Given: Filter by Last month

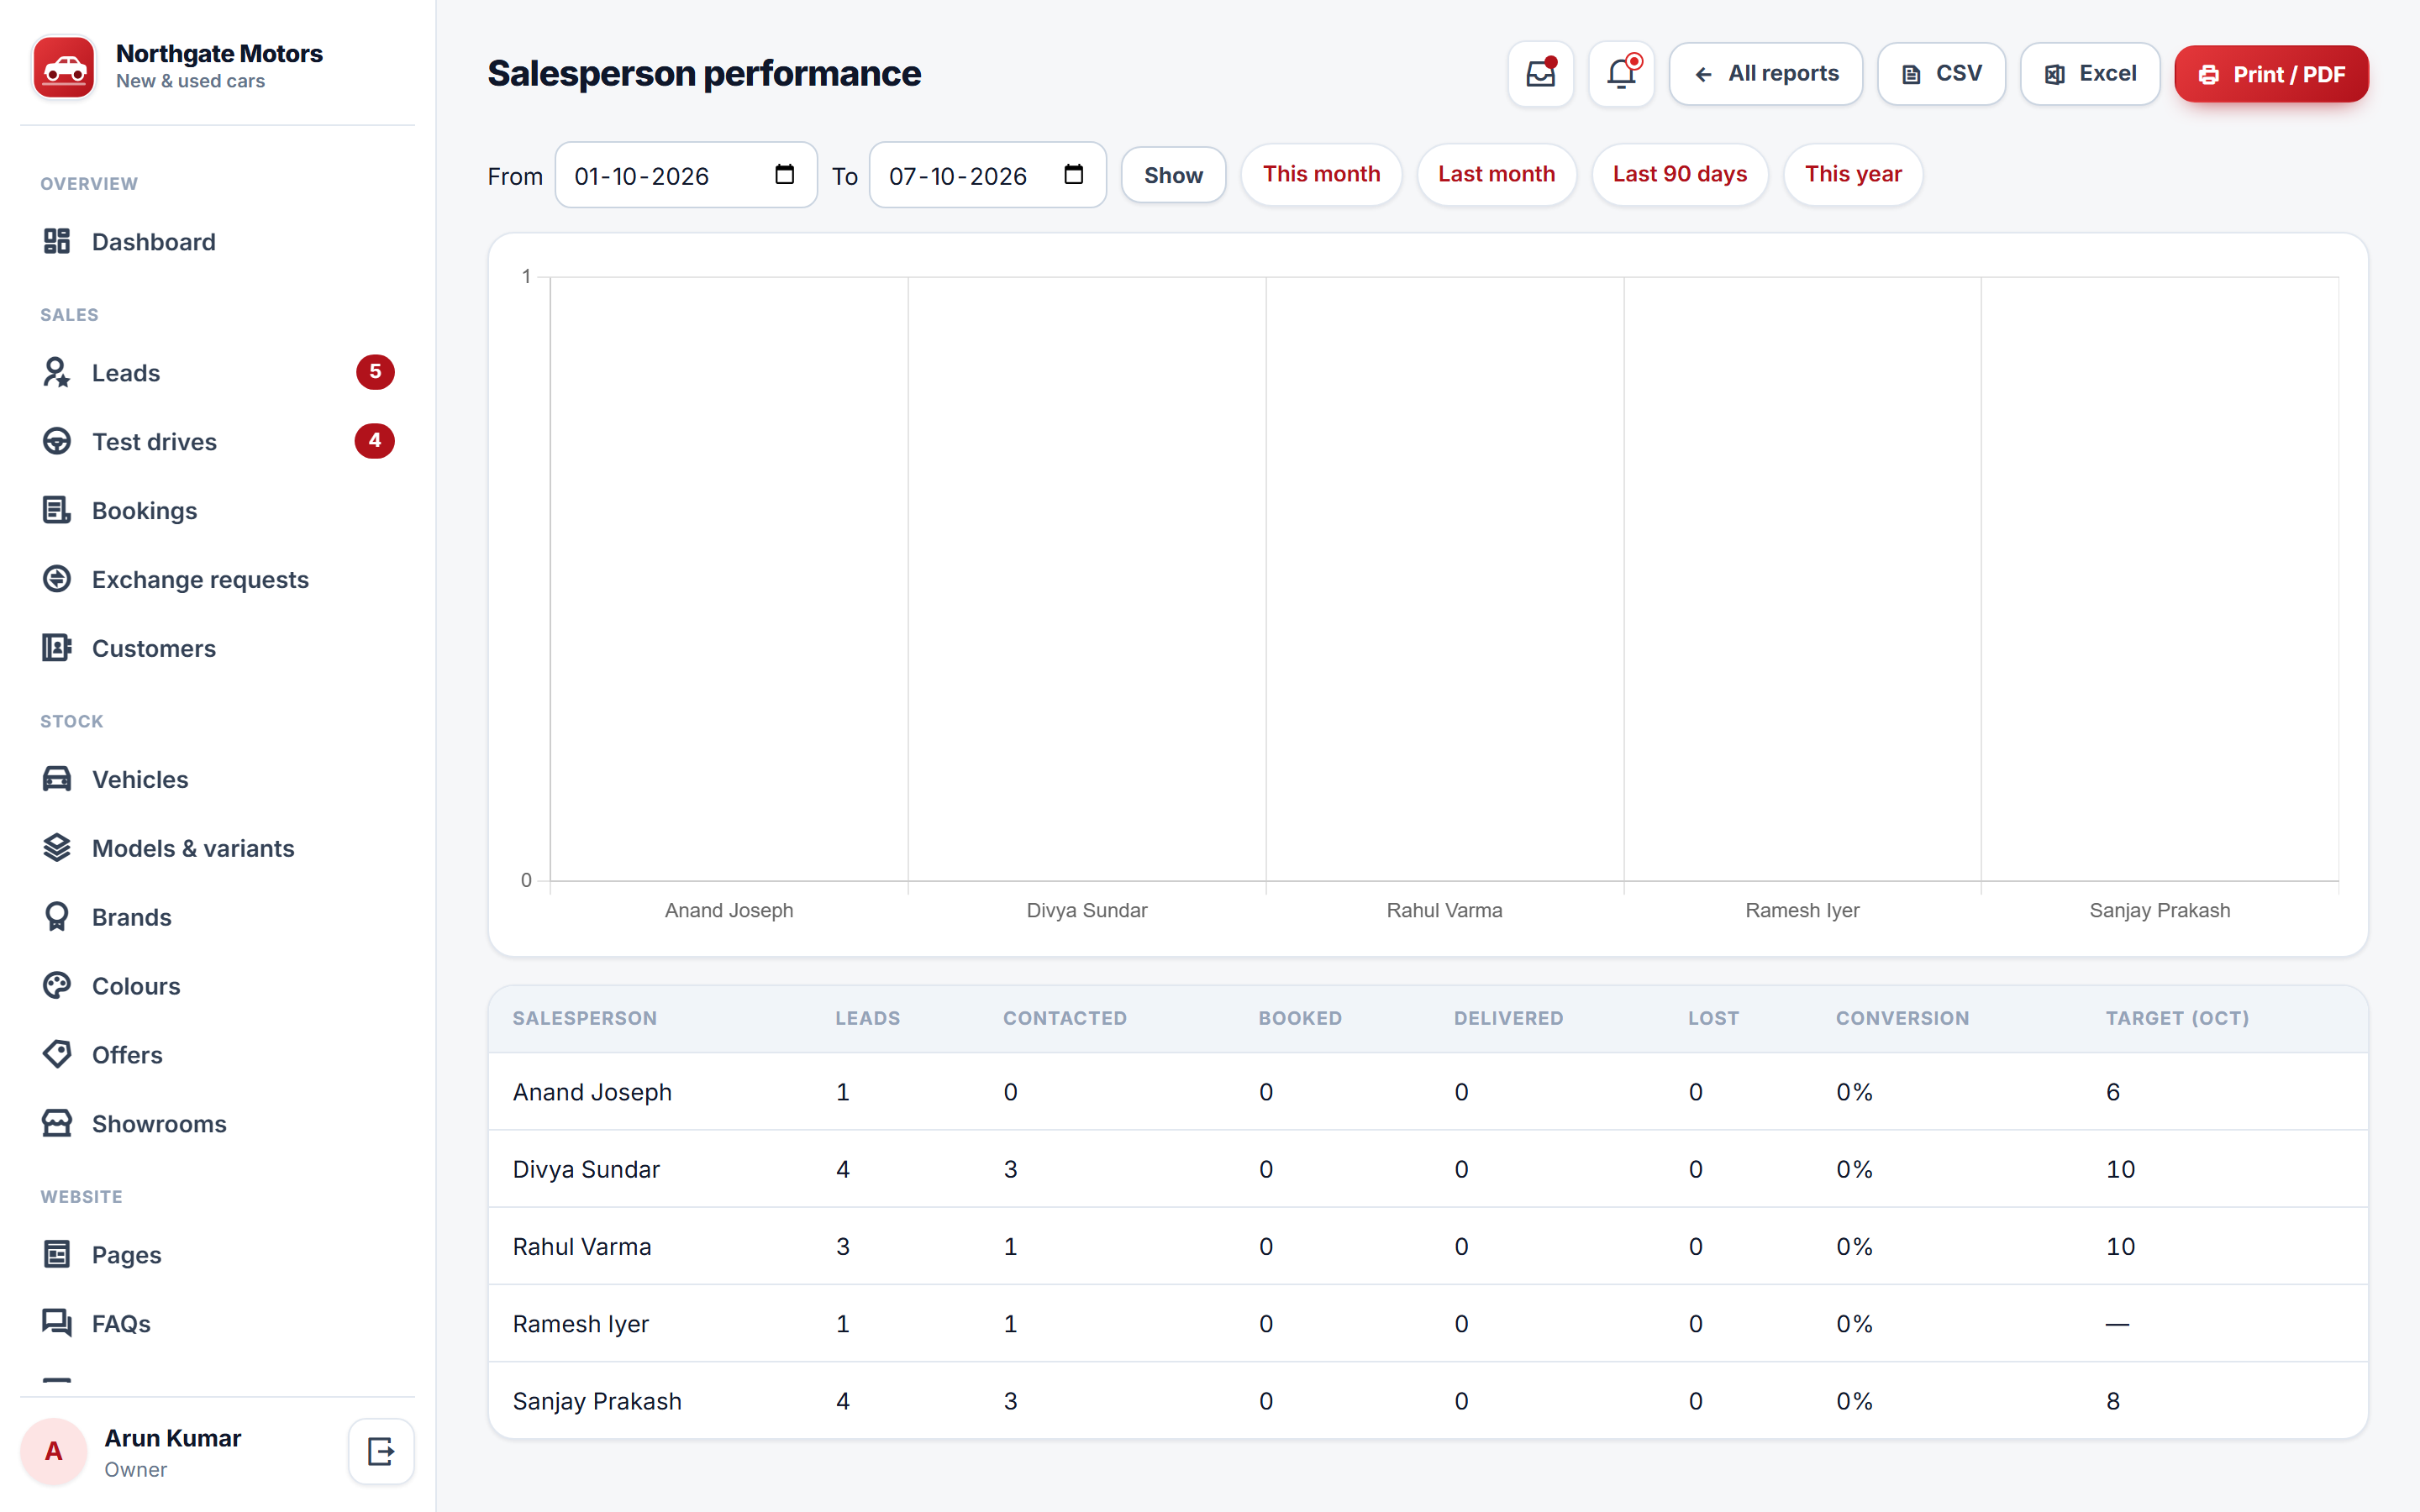Looking at the screenshot, I should click(x=1496, y=175).
